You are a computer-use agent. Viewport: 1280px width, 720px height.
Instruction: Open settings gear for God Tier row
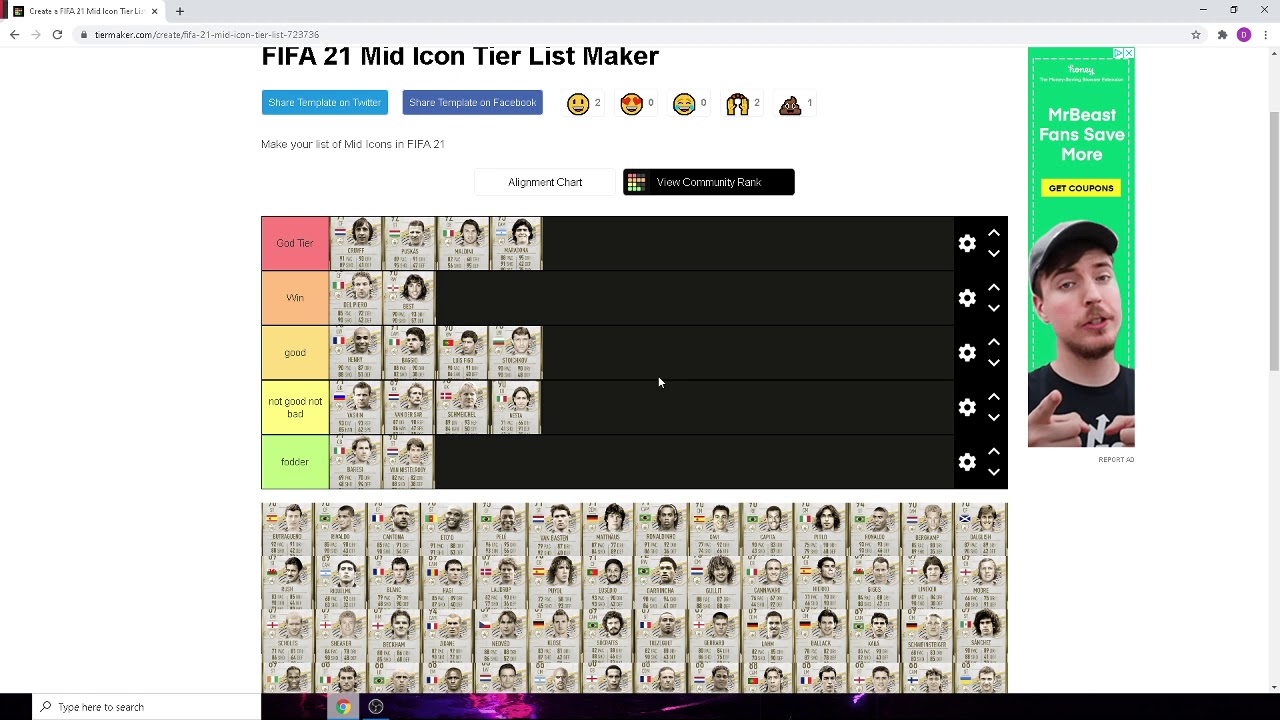(967, 243)
